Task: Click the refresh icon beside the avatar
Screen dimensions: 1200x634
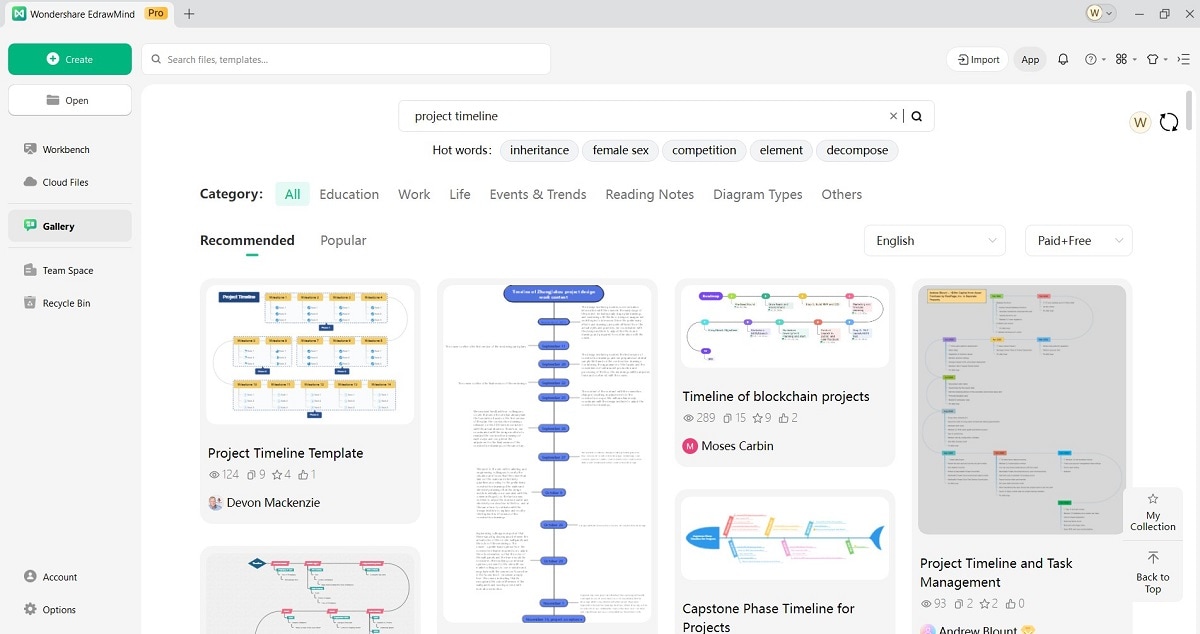Action: [x=1169, y=122]
